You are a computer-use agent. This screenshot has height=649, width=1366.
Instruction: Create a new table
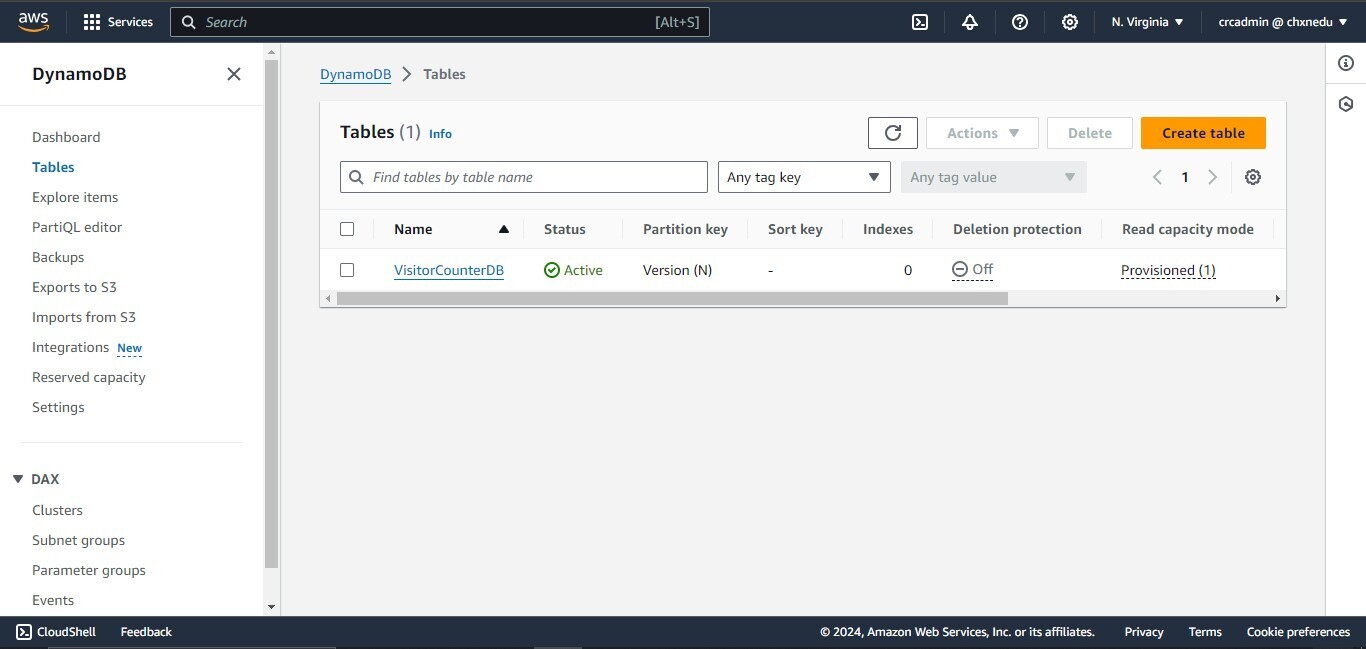tap(1202, 132)
